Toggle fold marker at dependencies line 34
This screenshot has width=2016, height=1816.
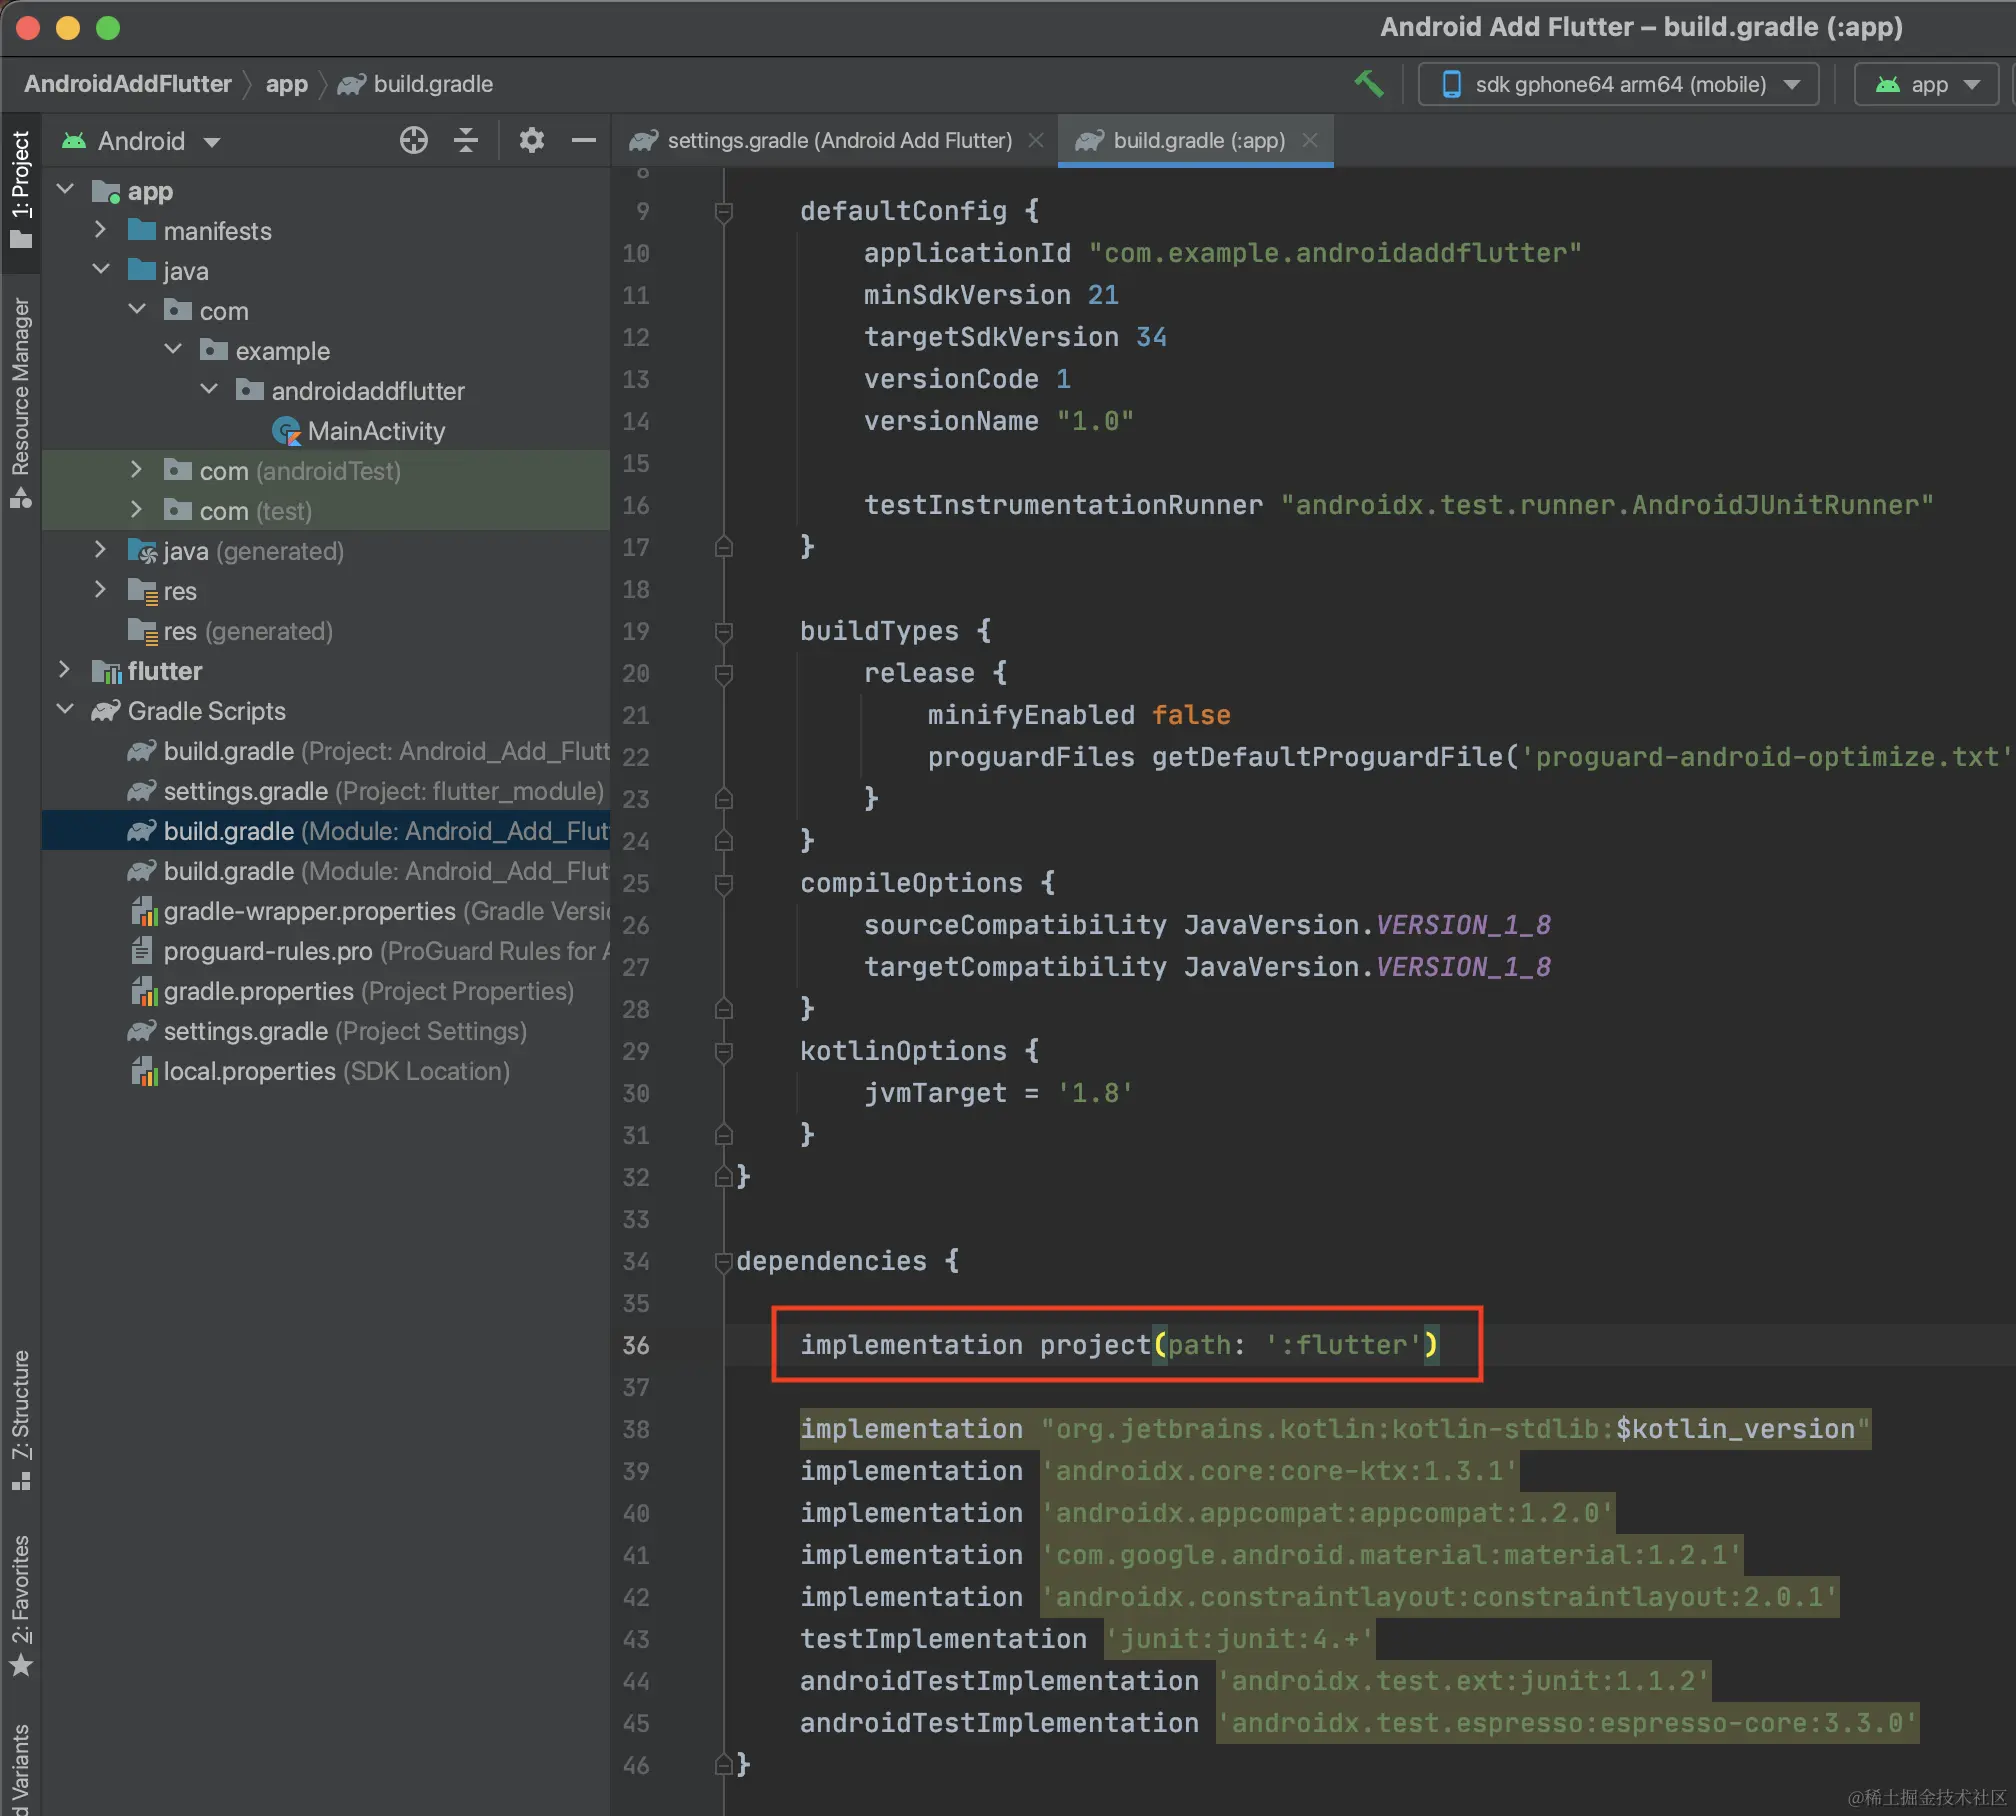coord(724,1262)
